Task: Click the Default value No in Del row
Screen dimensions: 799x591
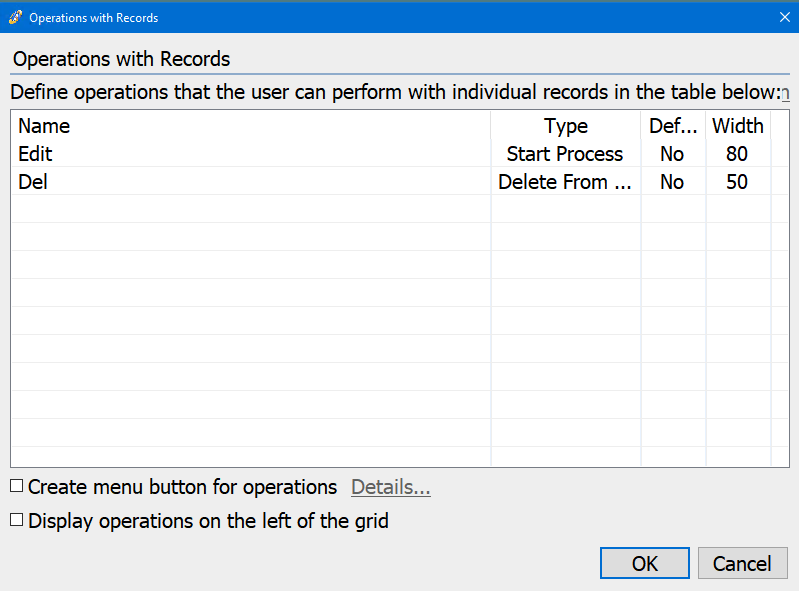Action: [x=673, y=182]
